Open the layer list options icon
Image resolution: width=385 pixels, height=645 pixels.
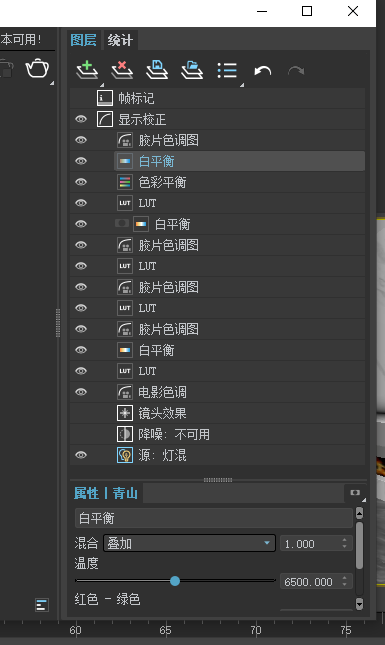227,70
